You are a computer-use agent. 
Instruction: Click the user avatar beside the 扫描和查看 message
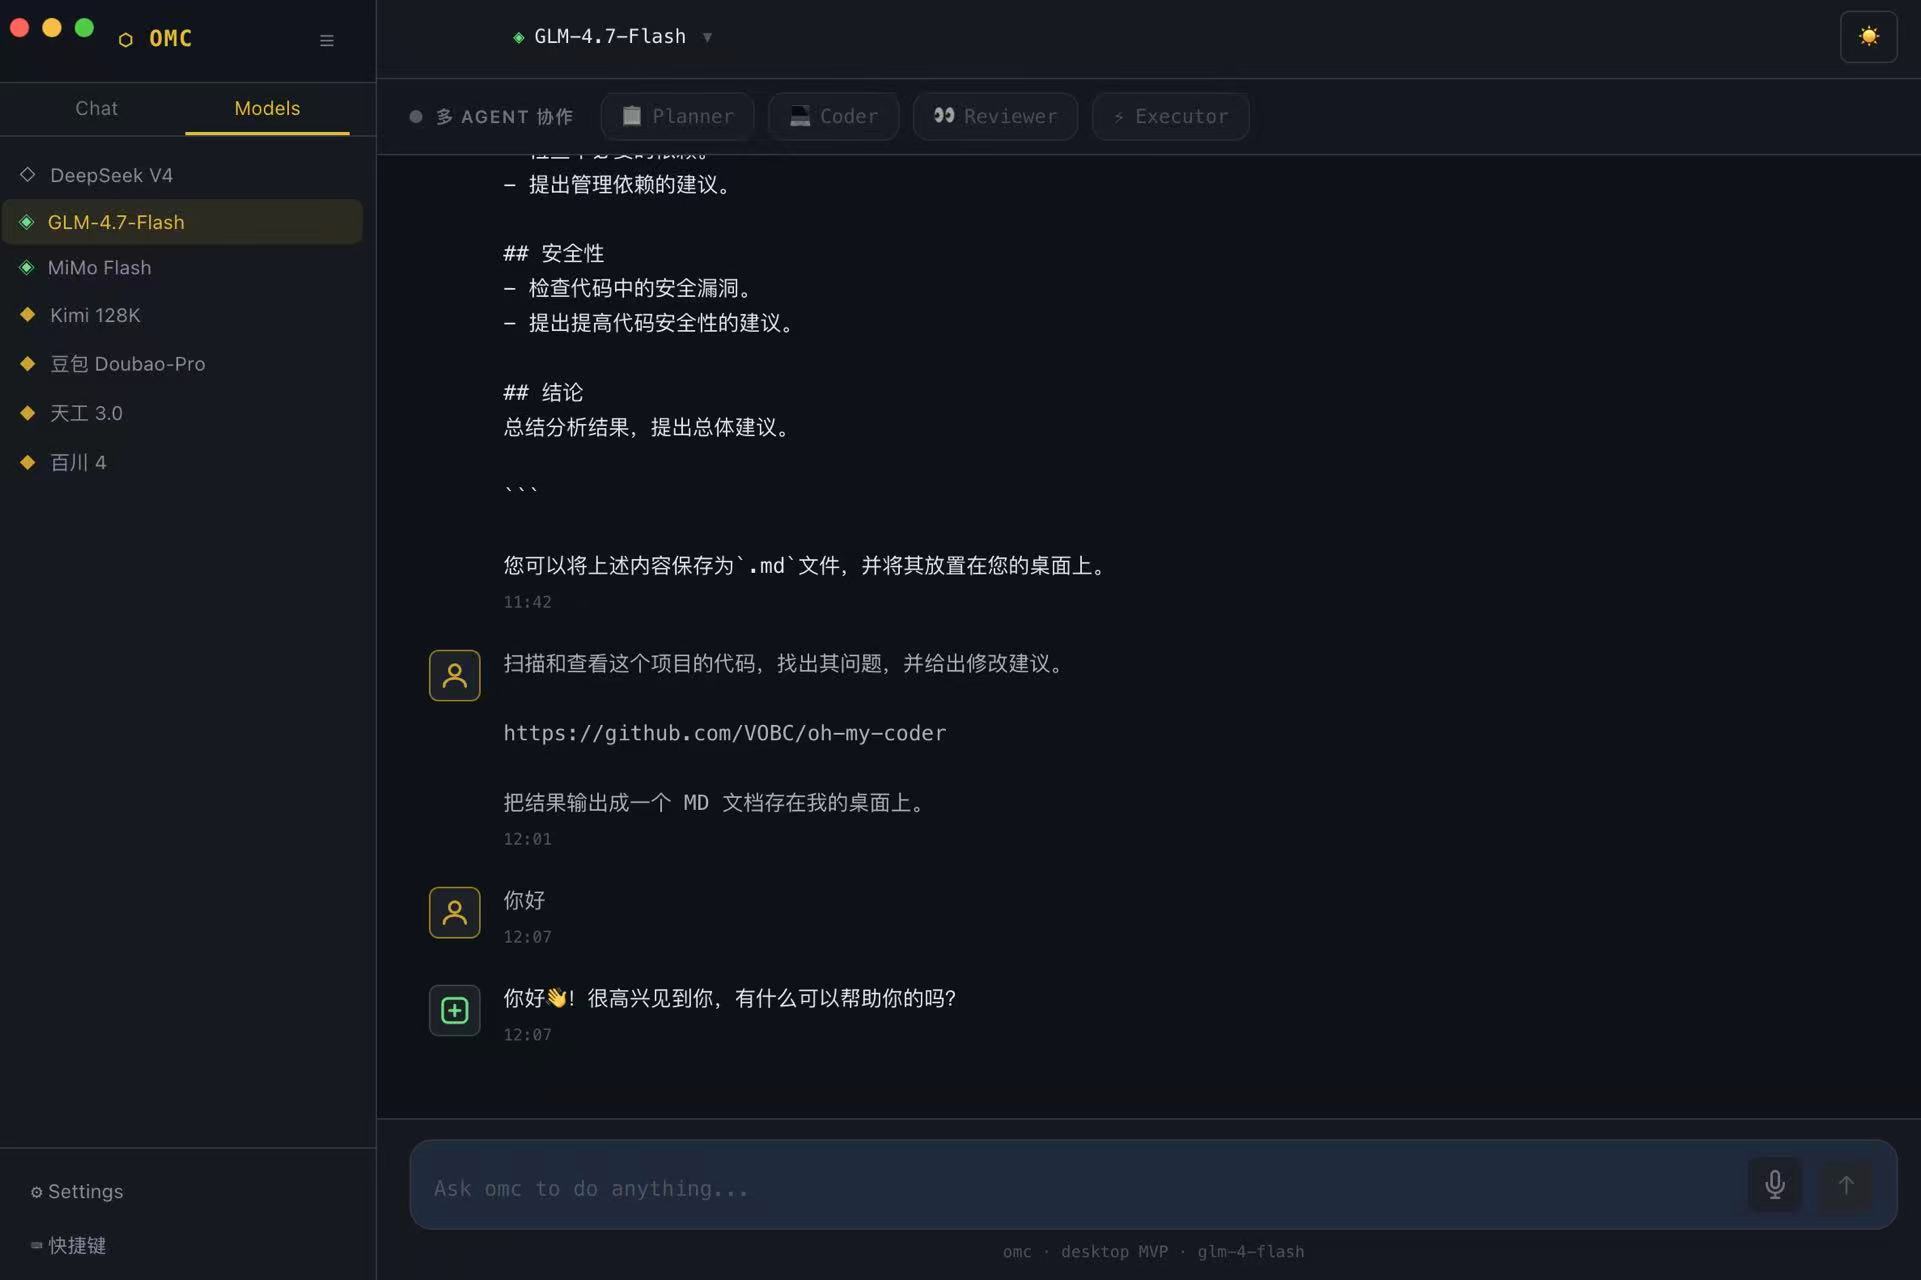point(455,675)
